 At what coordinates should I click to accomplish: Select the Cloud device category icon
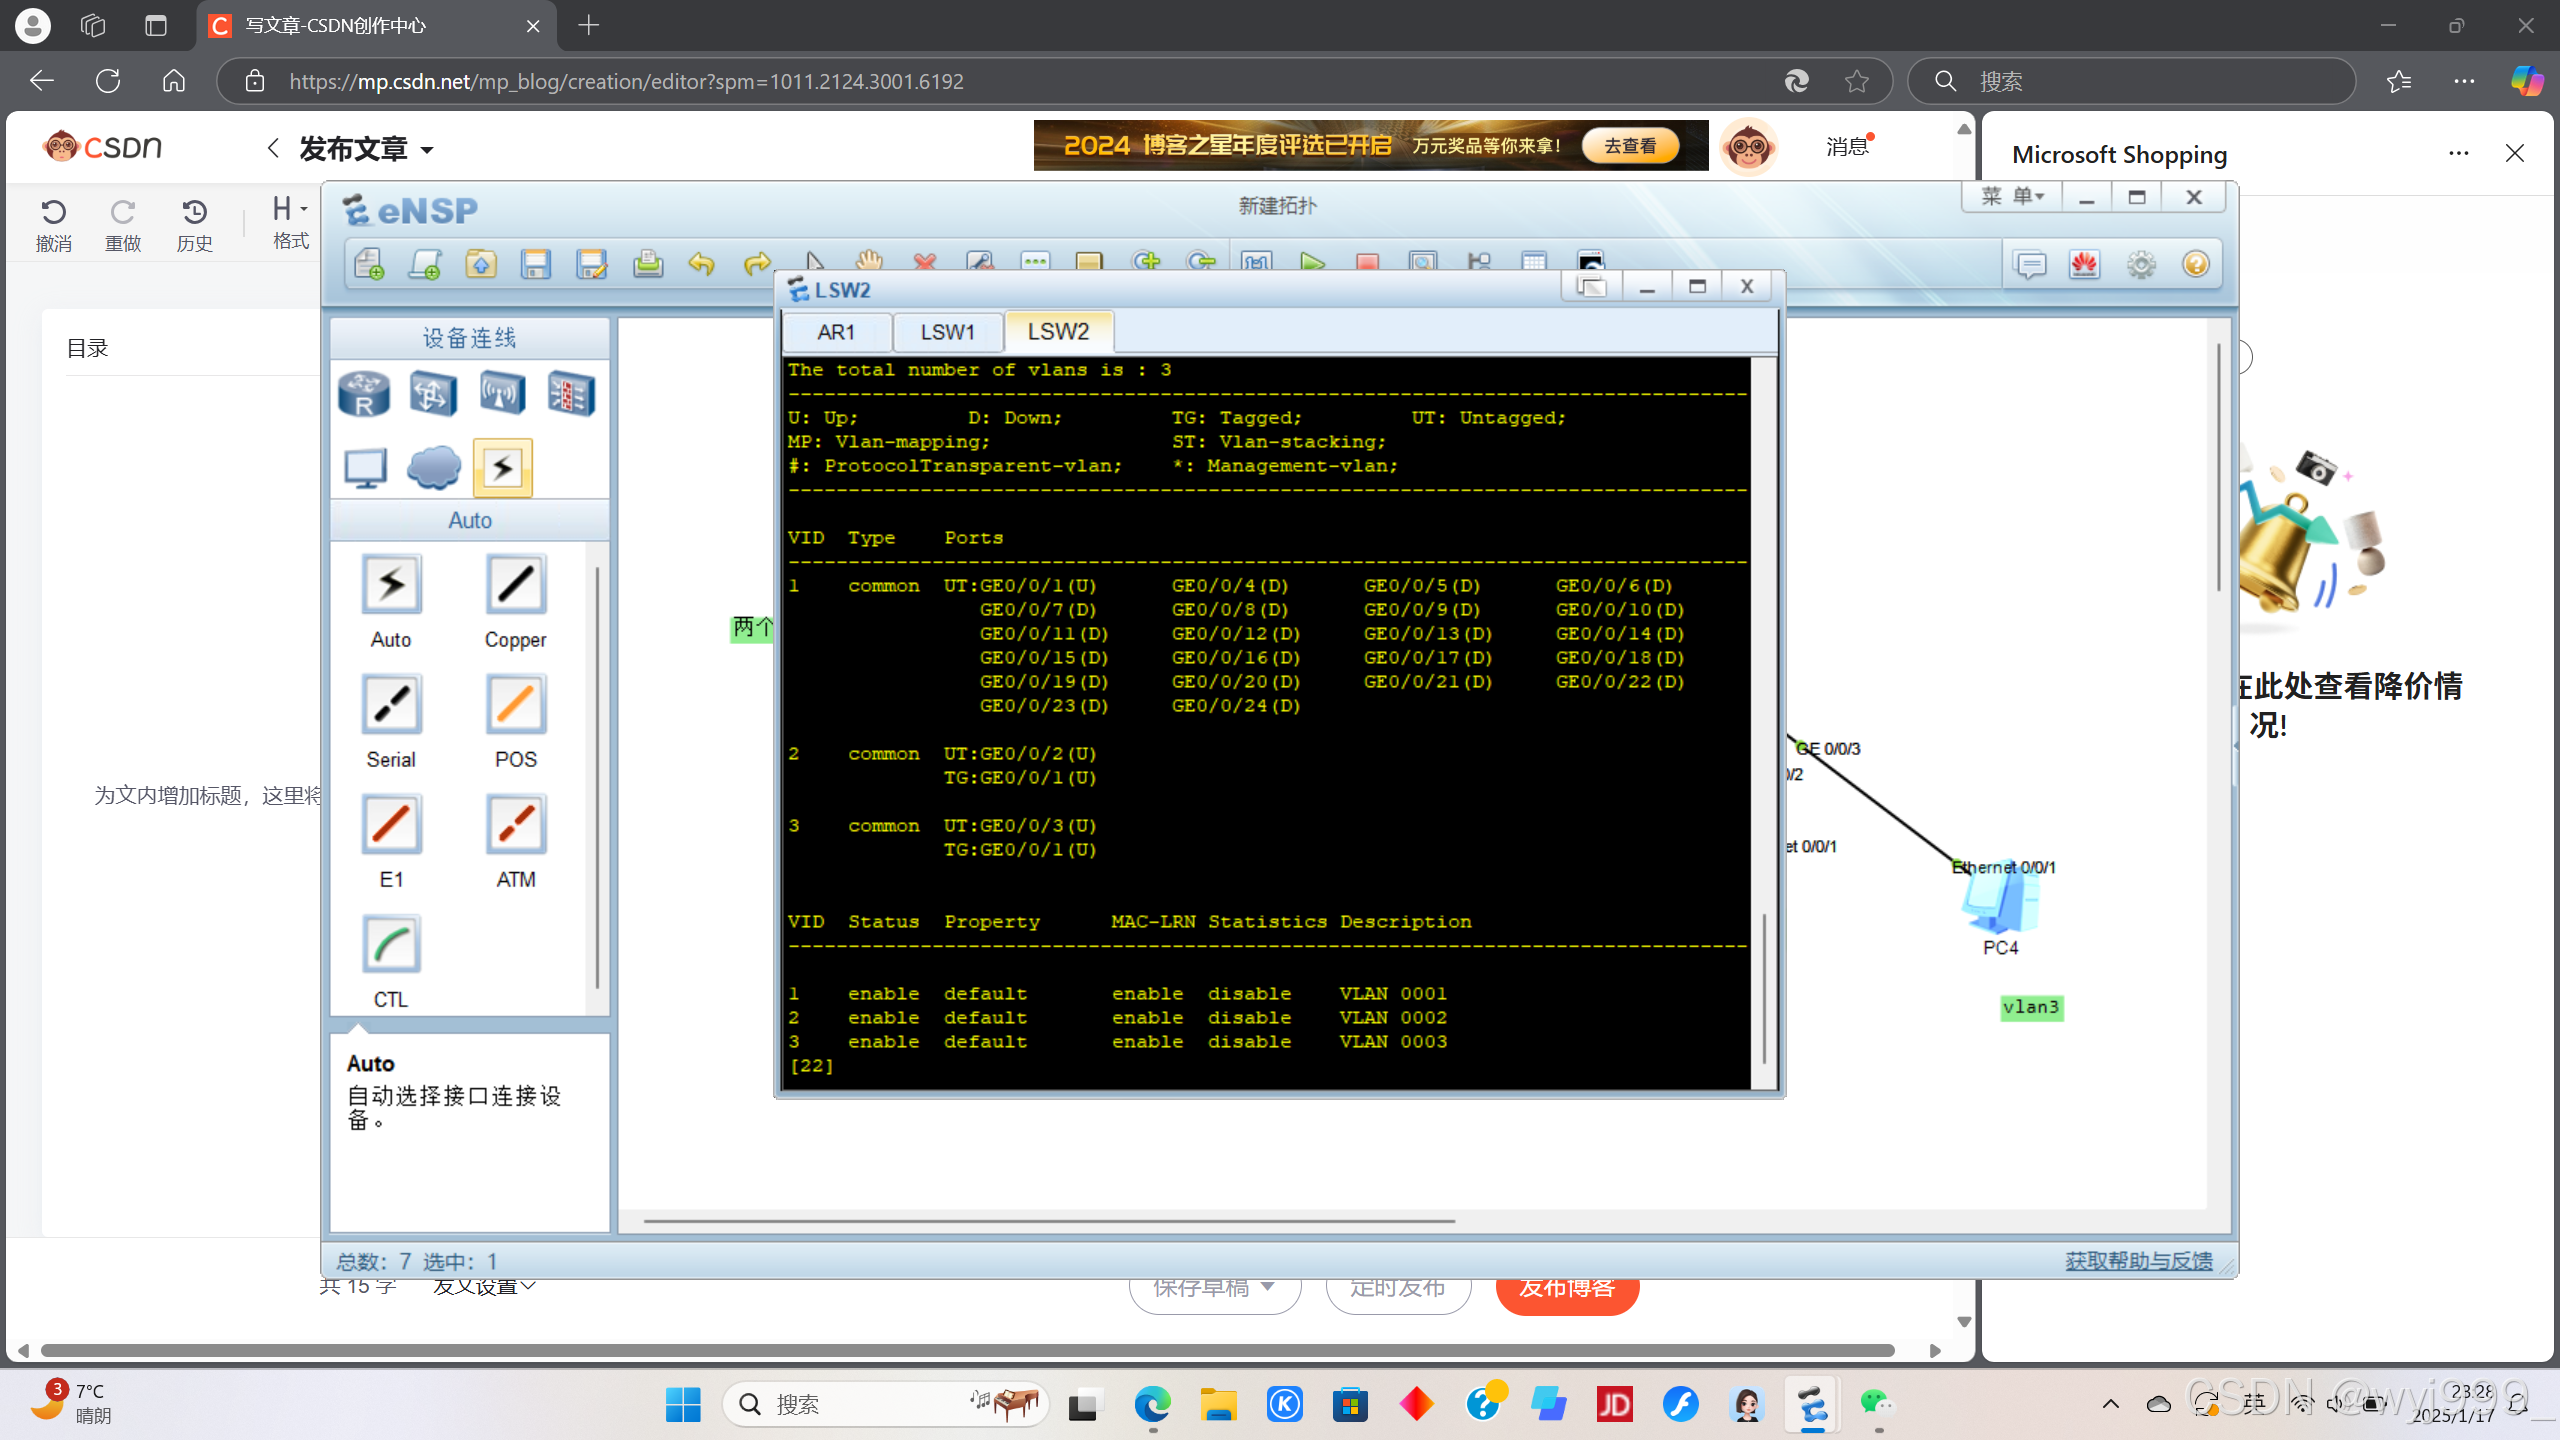coord(434,467)
